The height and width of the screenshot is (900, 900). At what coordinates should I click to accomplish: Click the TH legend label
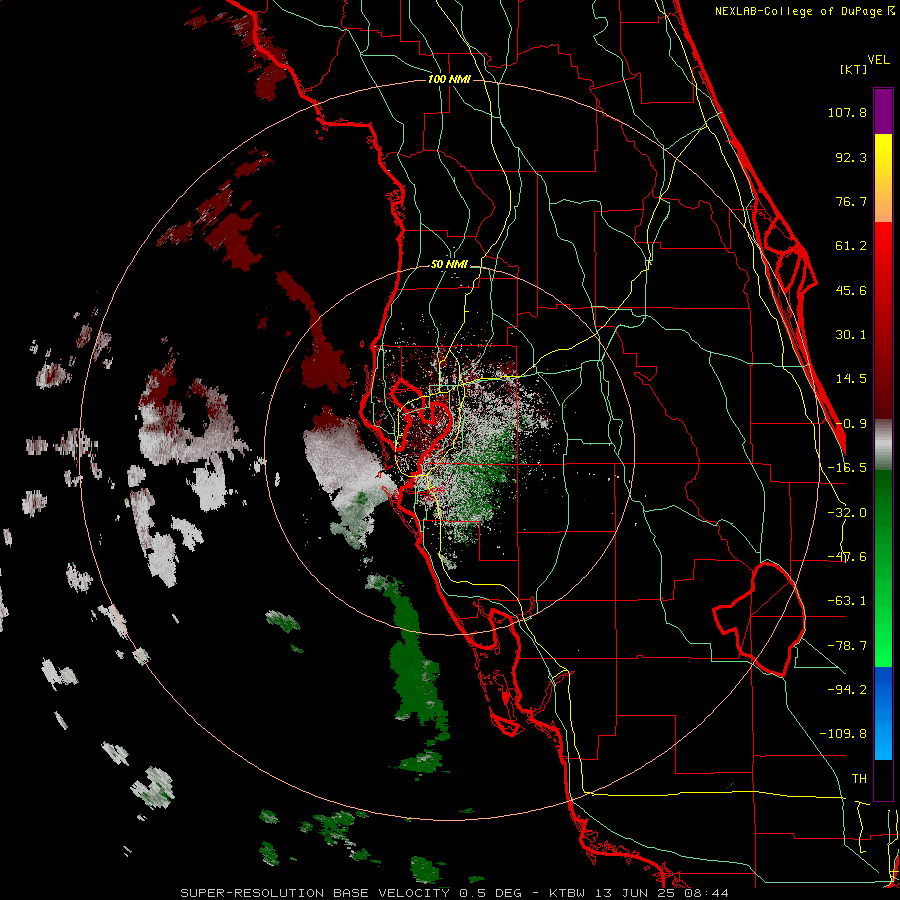pos(859,779)
